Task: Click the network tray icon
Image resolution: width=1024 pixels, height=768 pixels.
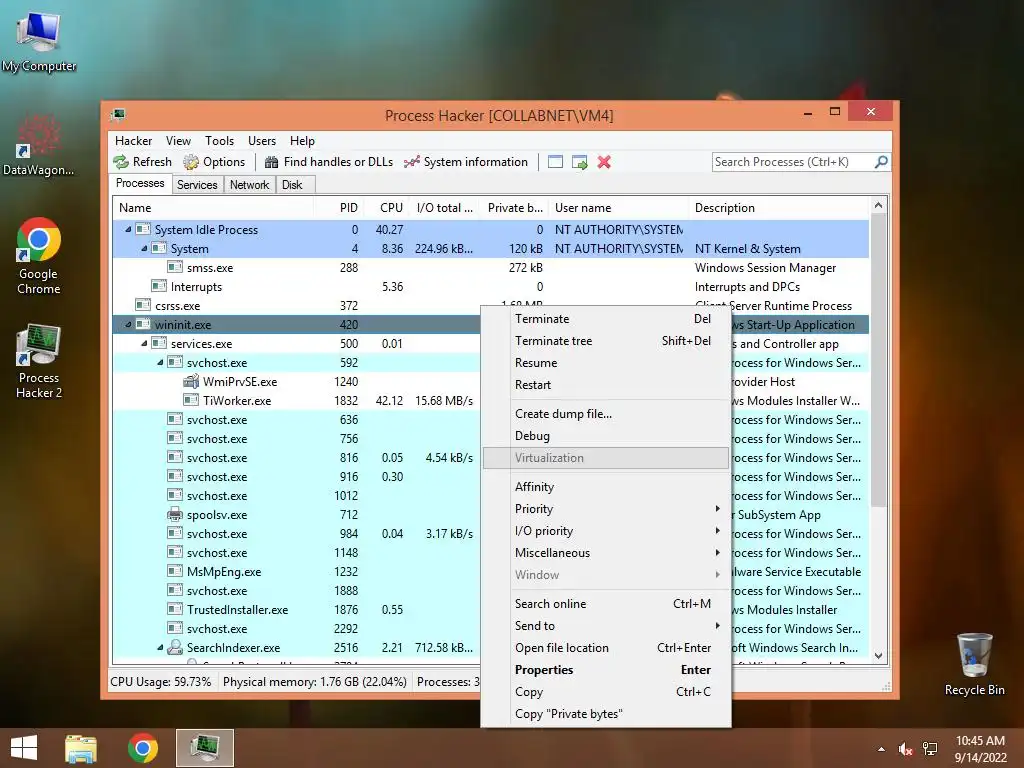Action: point(930,749)
